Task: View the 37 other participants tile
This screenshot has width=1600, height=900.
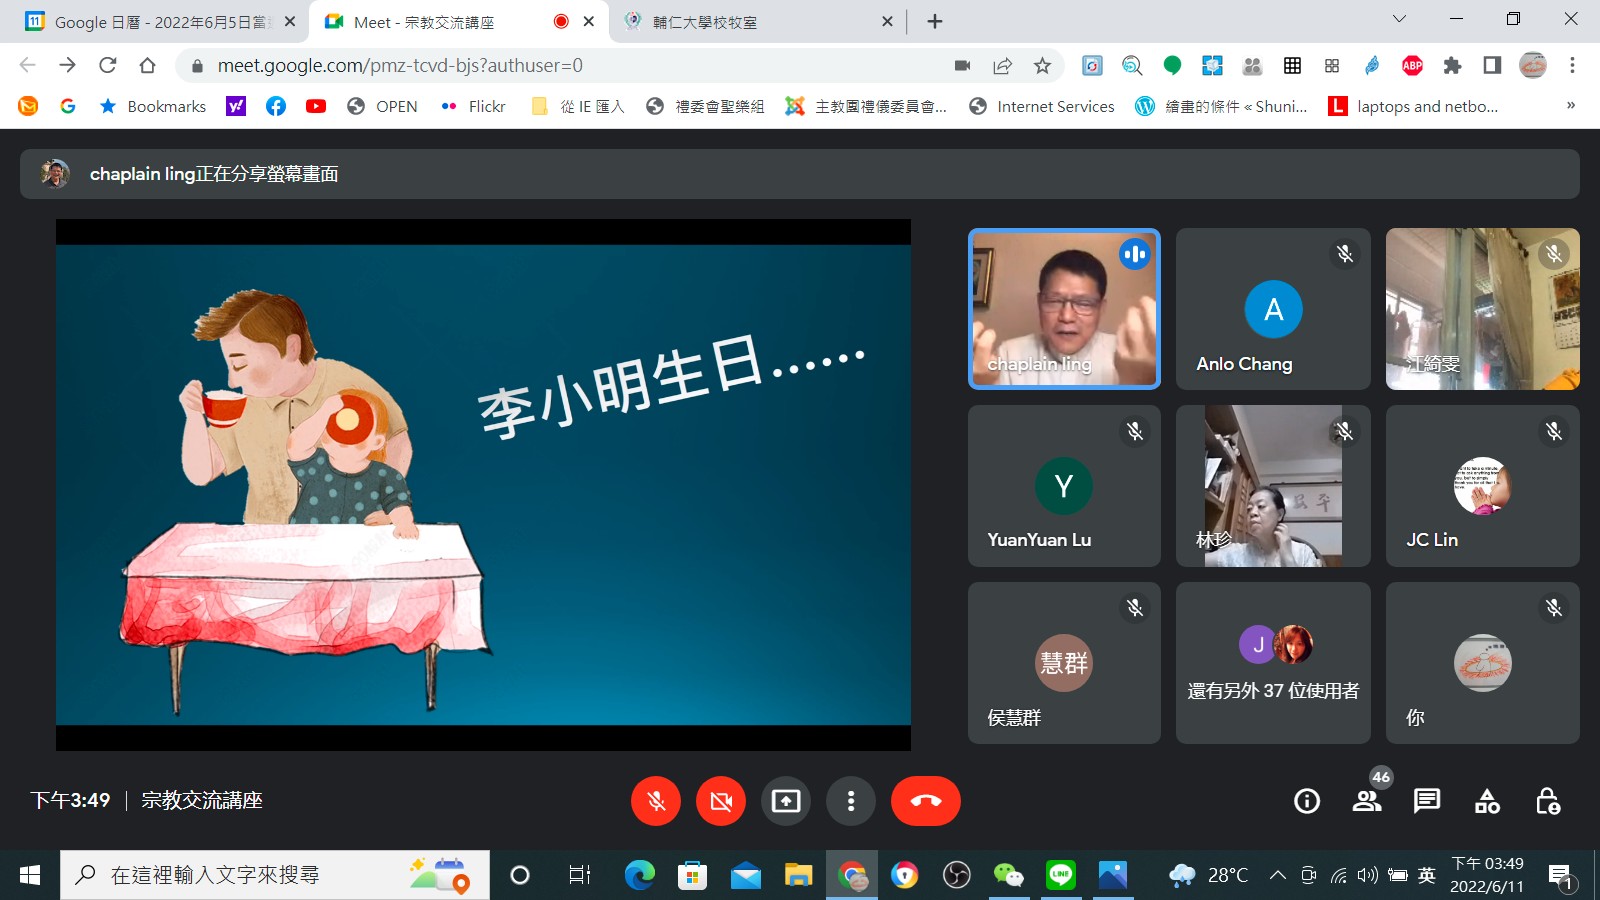Action: [1273, 663]
